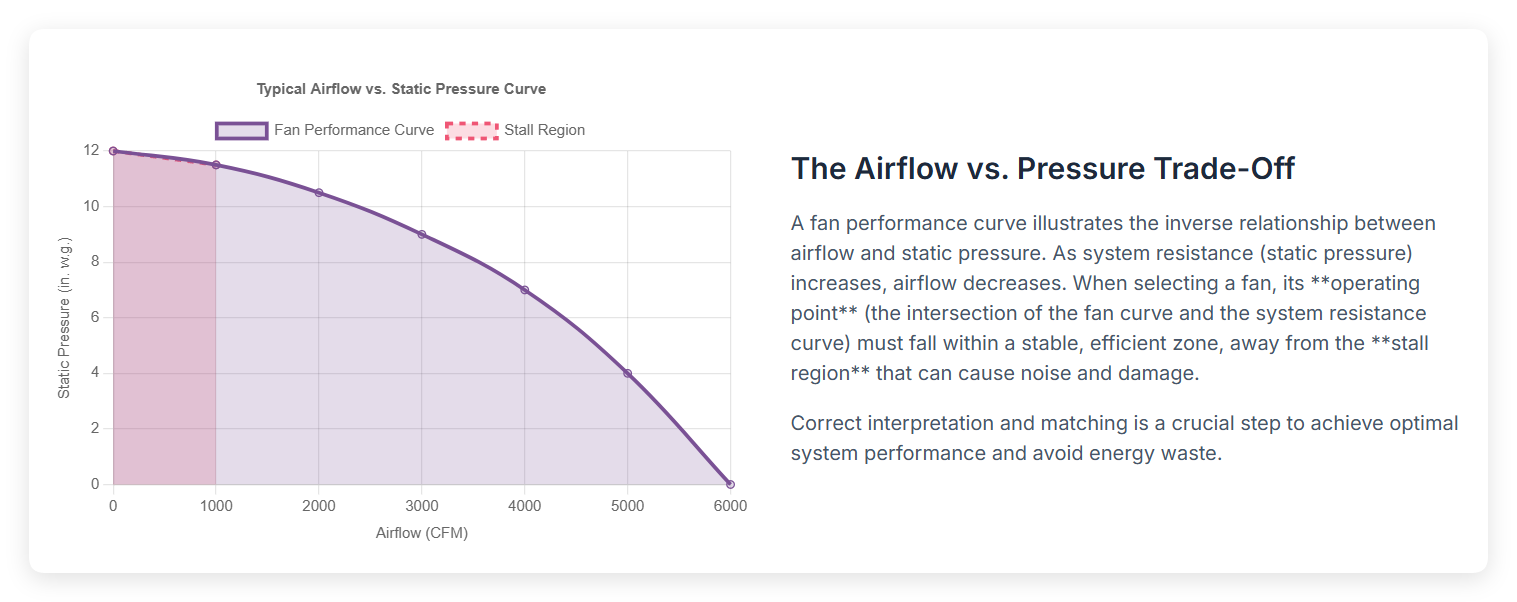
Task: Click the 12 tick label on the y-axis
Action: [x=91, y=151]
